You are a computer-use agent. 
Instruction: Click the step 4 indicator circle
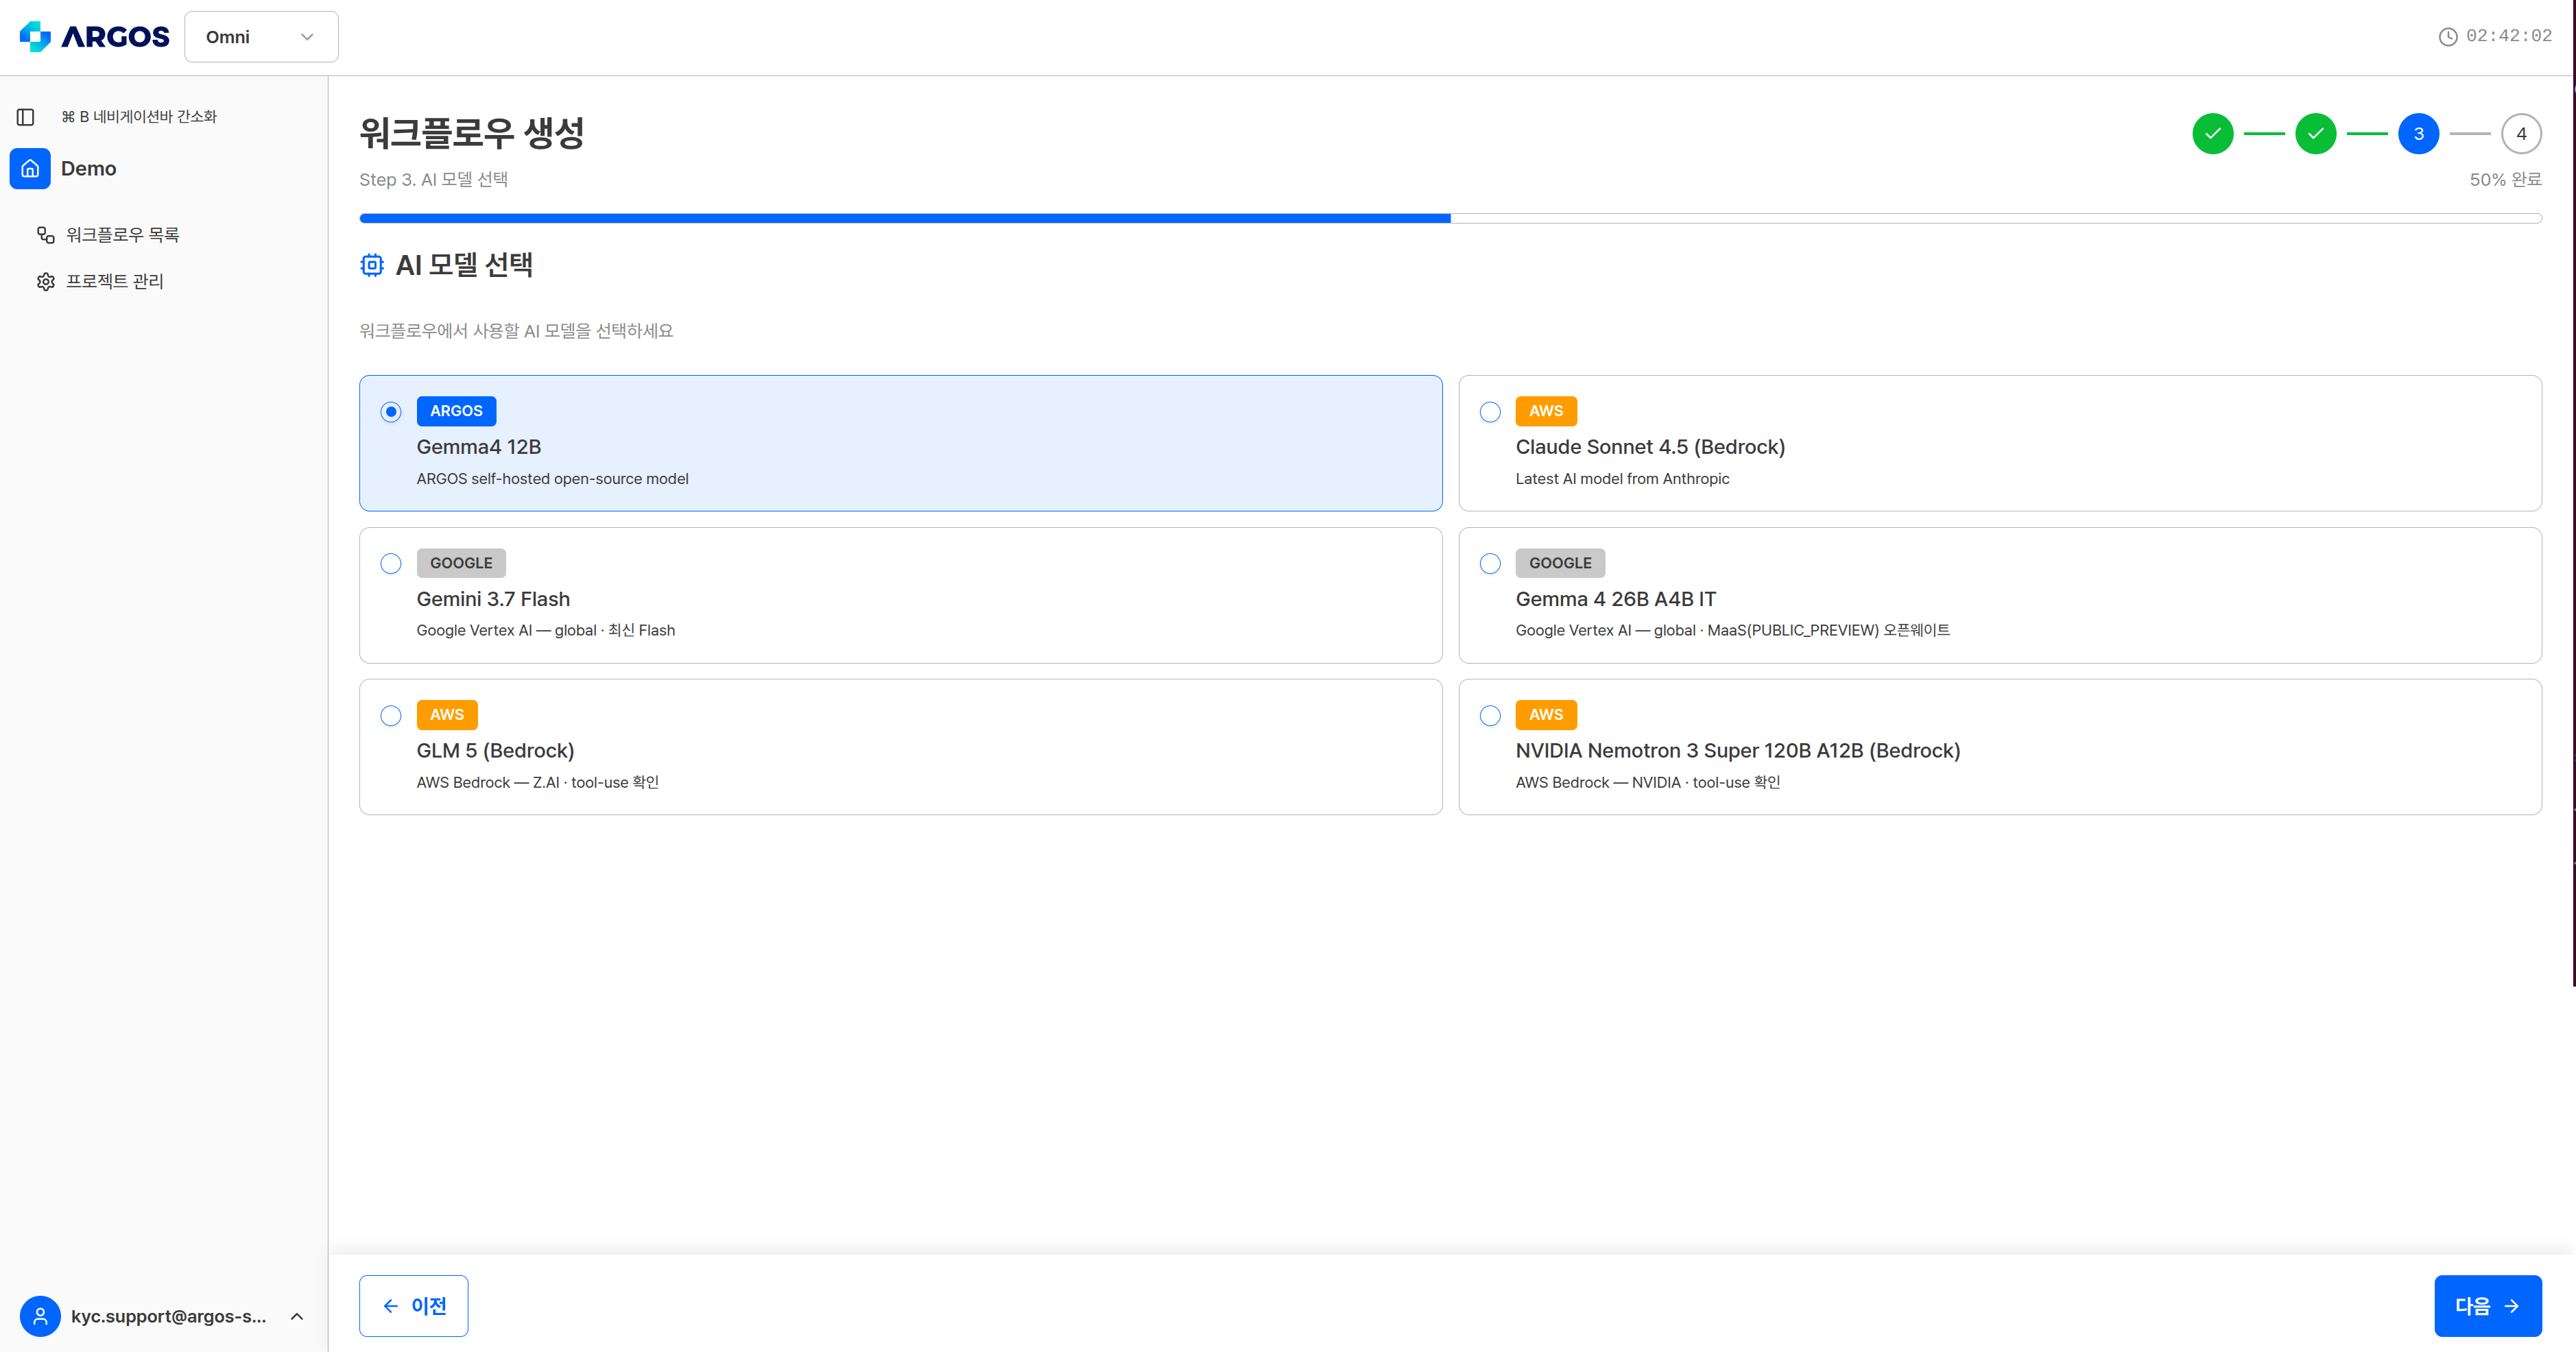coord(2521,134)
